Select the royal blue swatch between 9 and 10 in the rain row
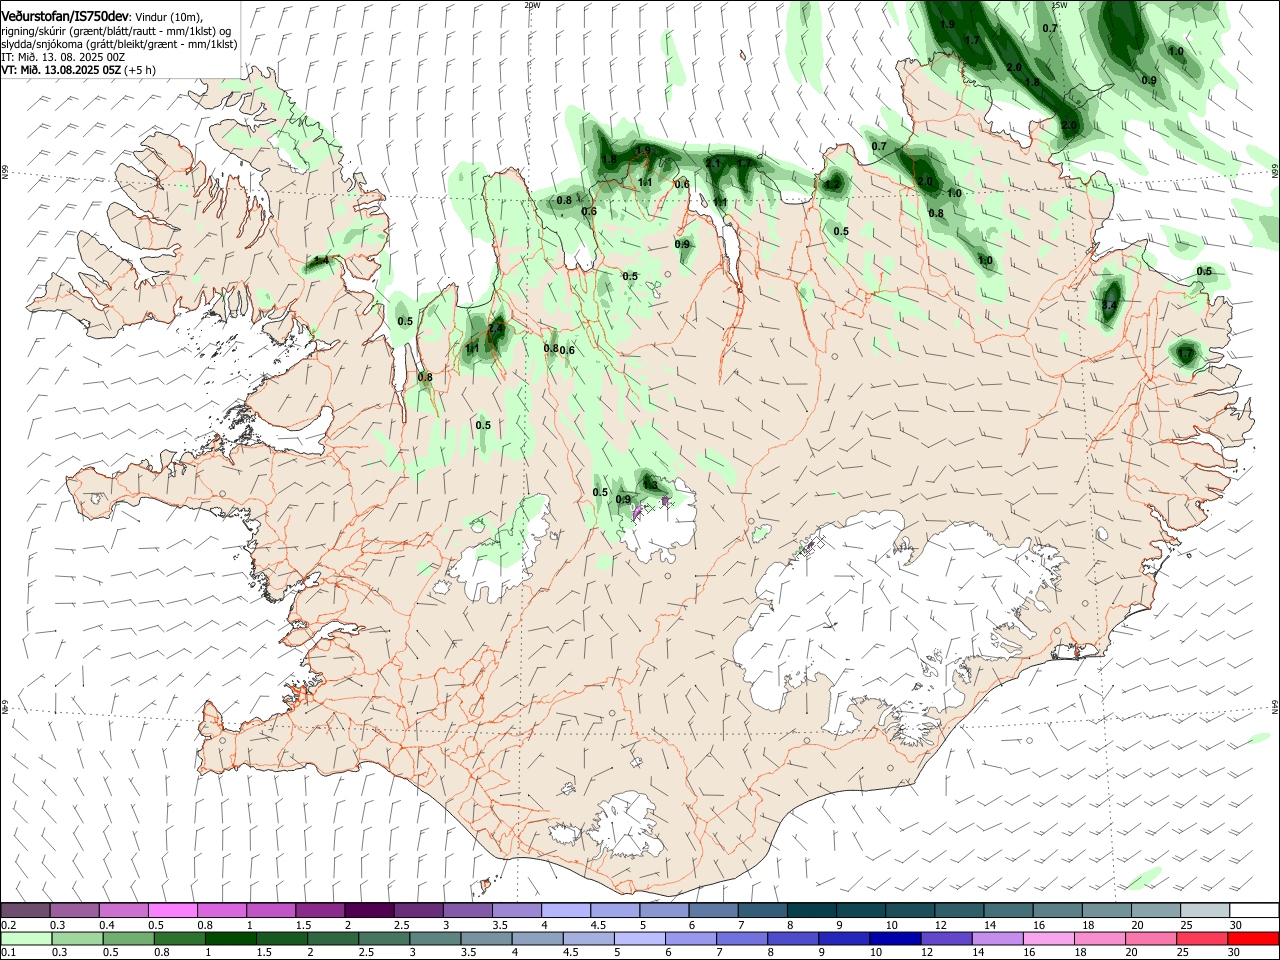Image resolution: width=1280 pixels, height=960 pixels. (844, 938)
